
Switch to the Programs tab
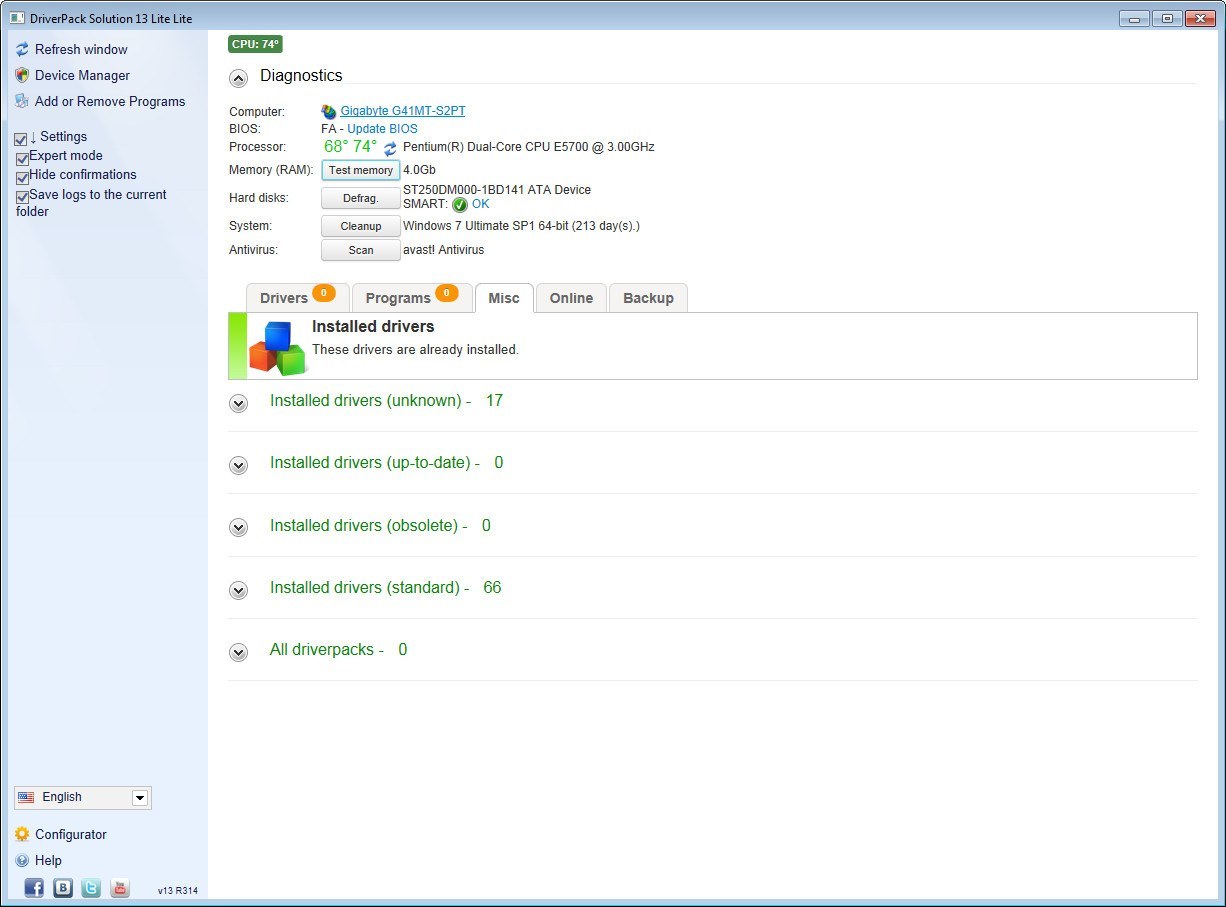click(x=411, y=298)
